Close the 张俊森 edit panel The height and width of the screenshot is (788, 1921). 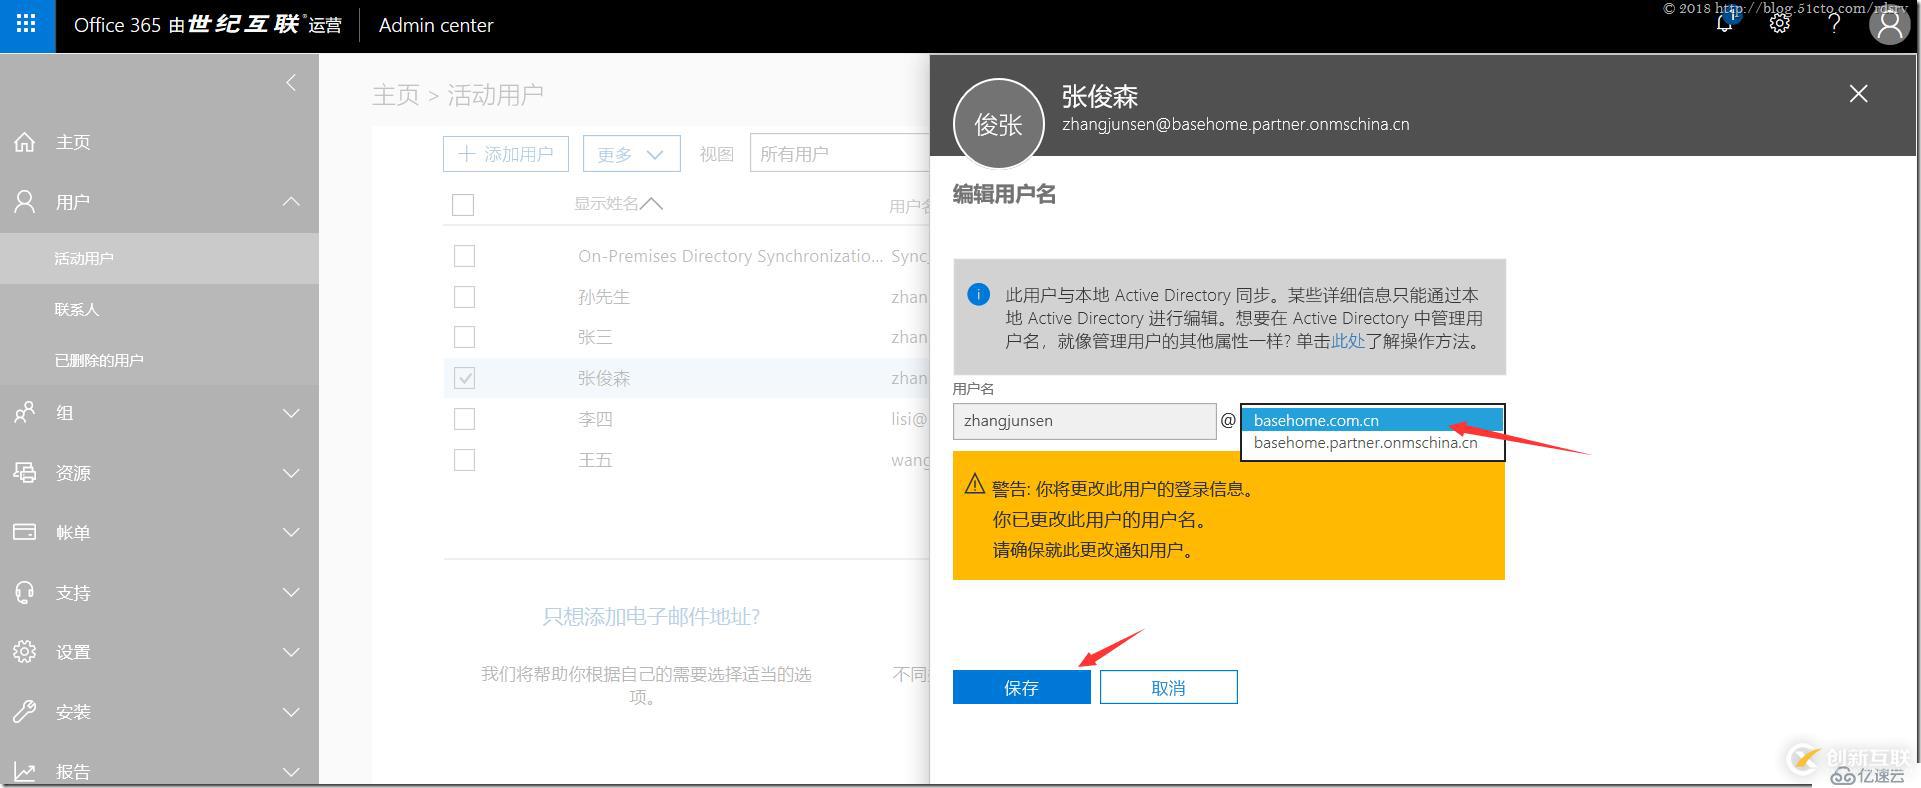(1858, 93)
